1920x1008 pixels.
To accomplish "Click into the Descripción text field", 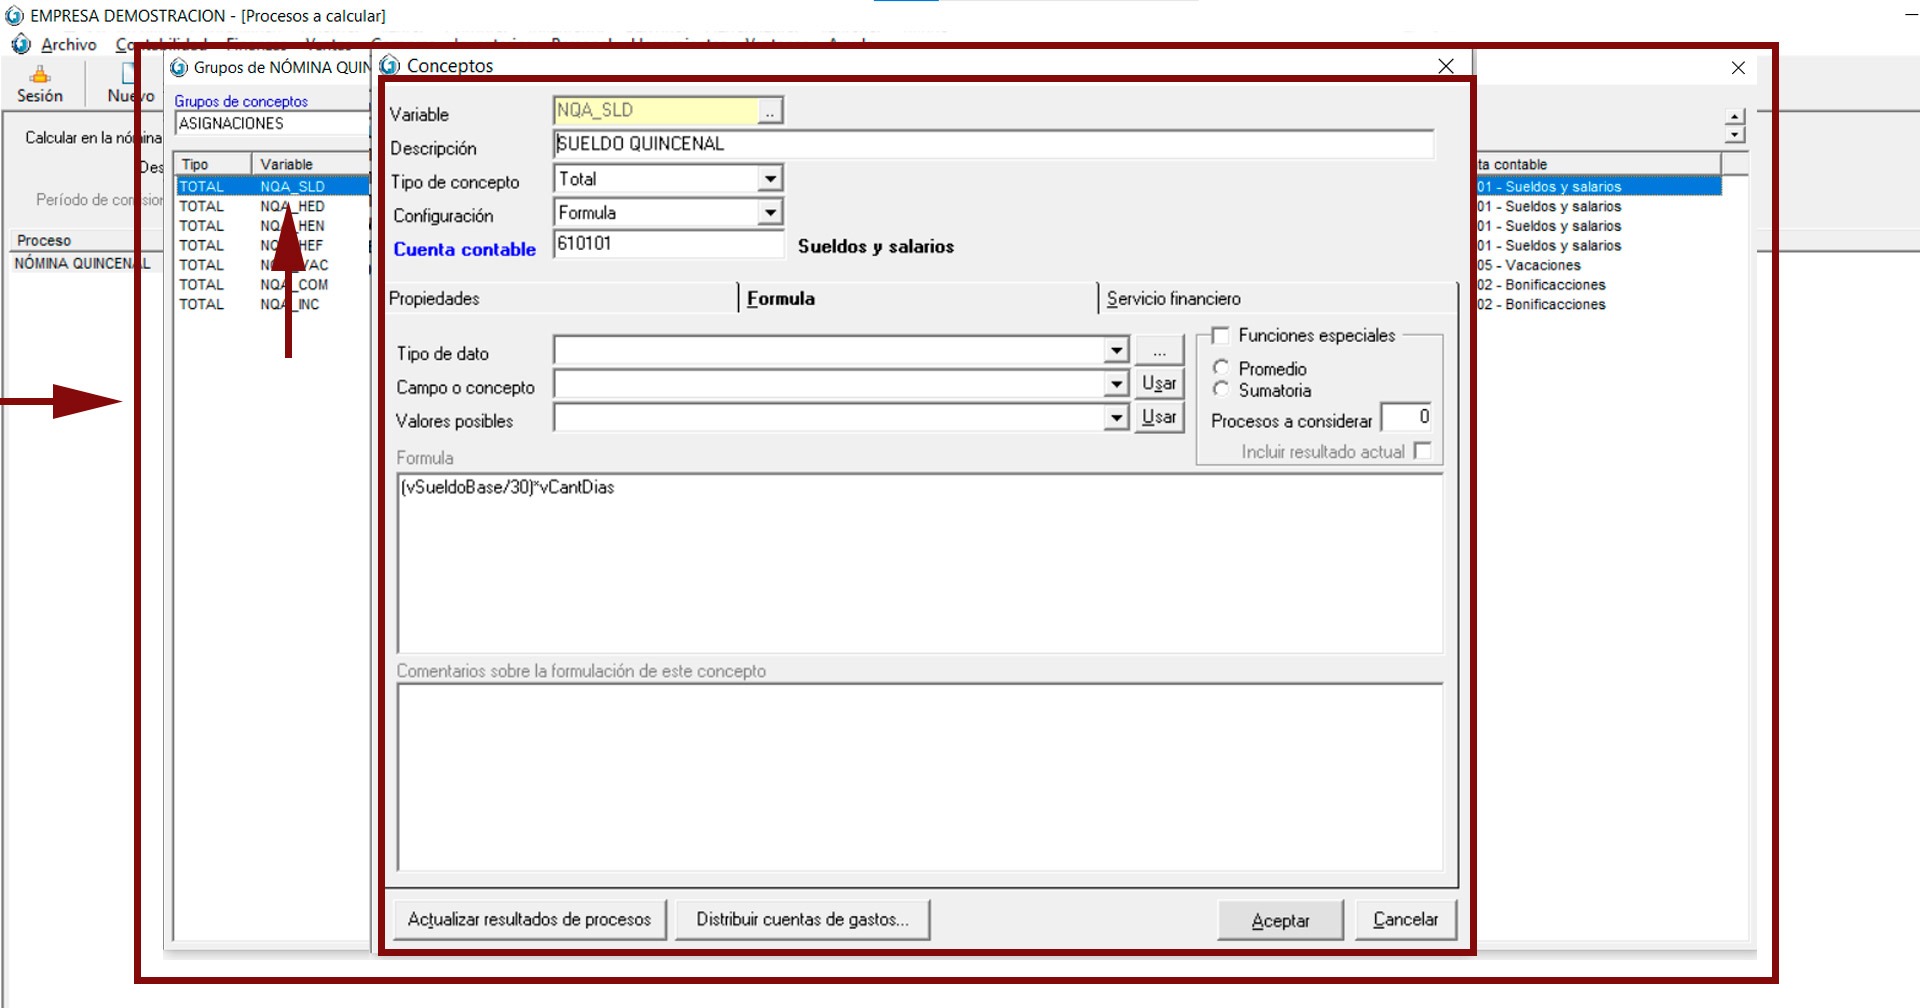I will (x=990, y=144).
